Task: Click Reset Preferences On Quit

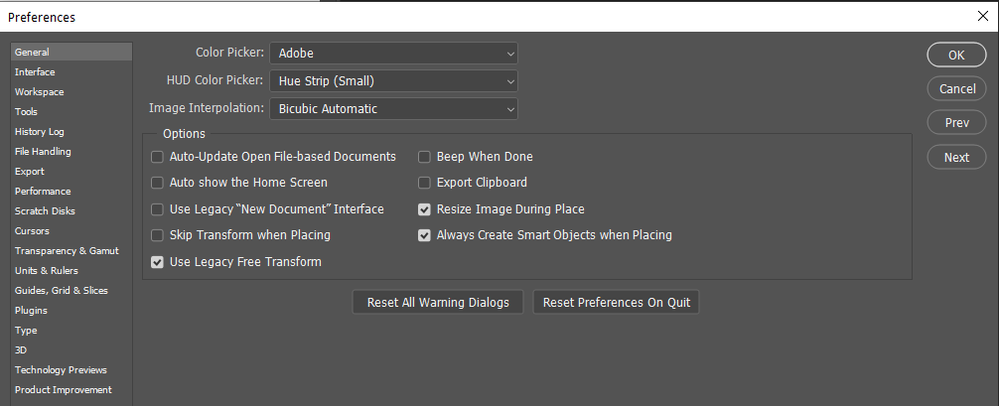Action: 615,302
